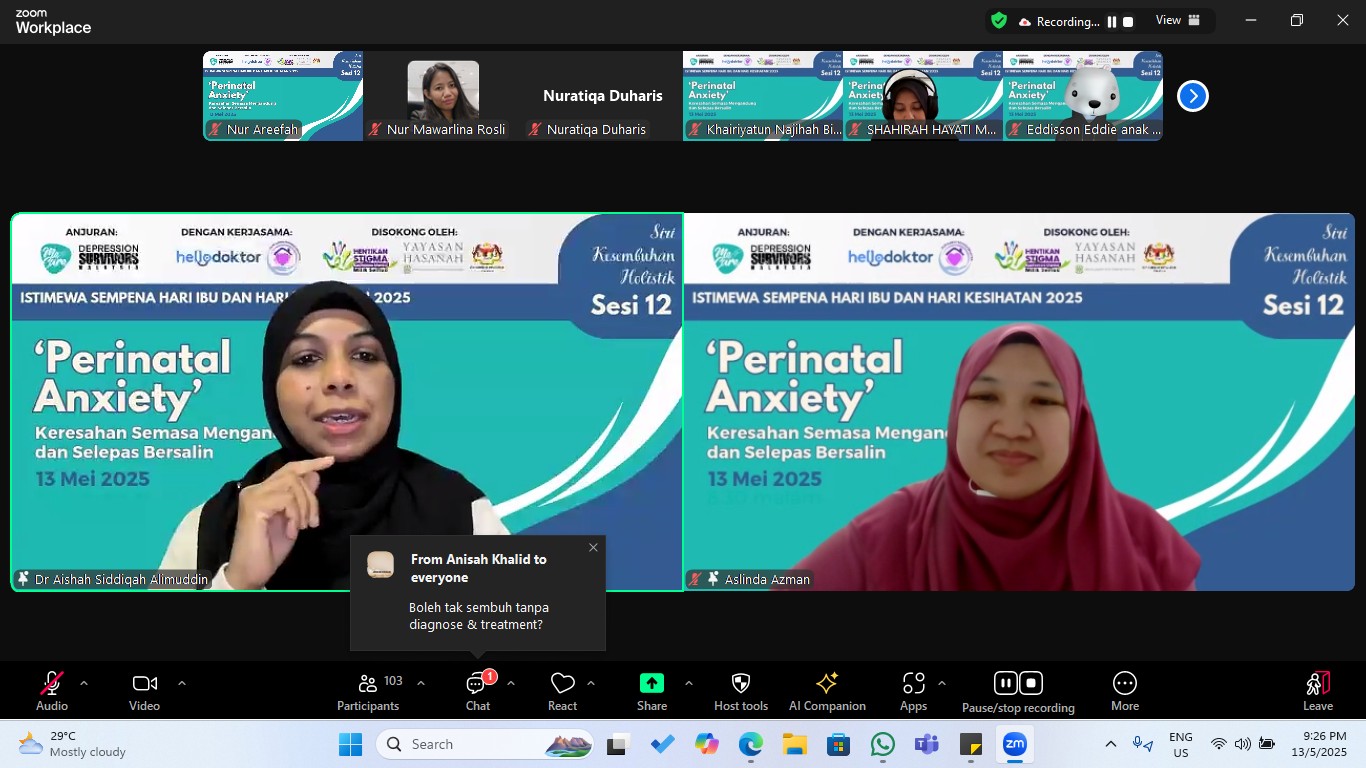Check the battery status icon
The height and width of the screenshot is (768, 1366).
coord(1267,744)
